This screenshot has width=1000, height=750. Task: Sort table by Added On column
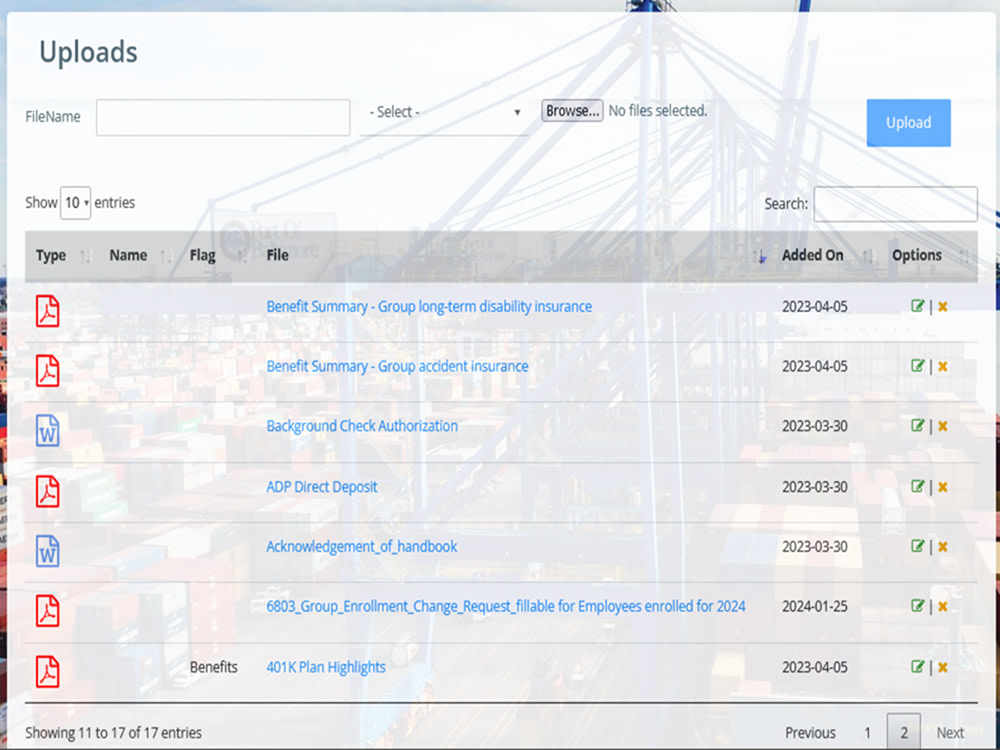coord(826,256)
